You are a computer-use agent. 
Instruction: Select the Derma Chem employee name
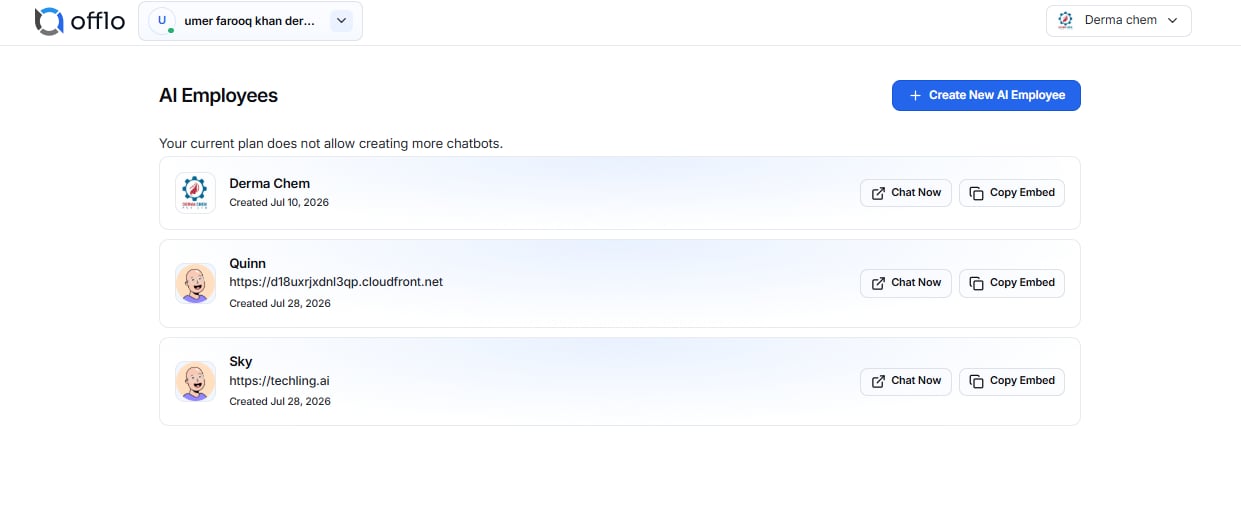click(270, 183)
